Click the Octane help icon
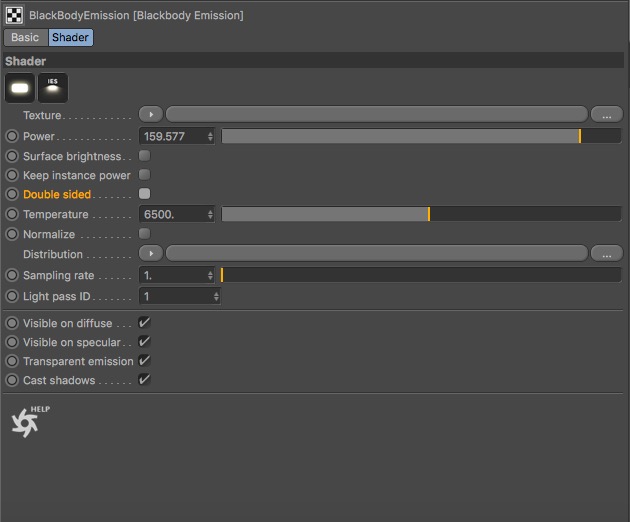Viewport: 630px width, 522px height. click(28, 420)
